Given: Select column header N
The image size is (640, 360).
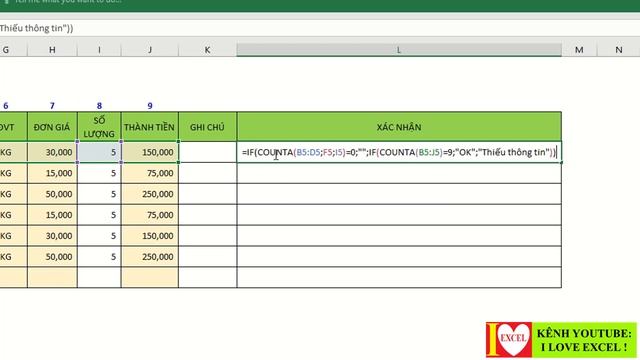Looking at the screenshot, I should (618, 50).
